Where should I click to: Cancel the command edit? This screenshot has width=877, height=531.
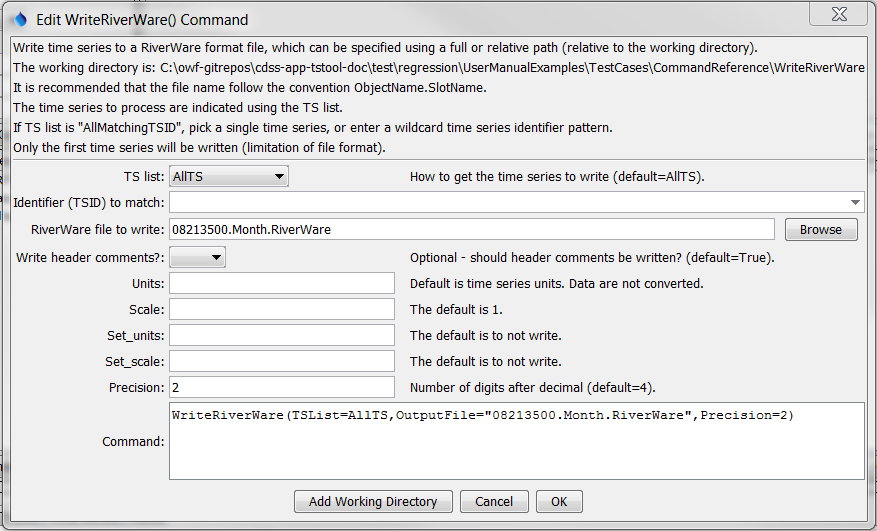[494, 501]
